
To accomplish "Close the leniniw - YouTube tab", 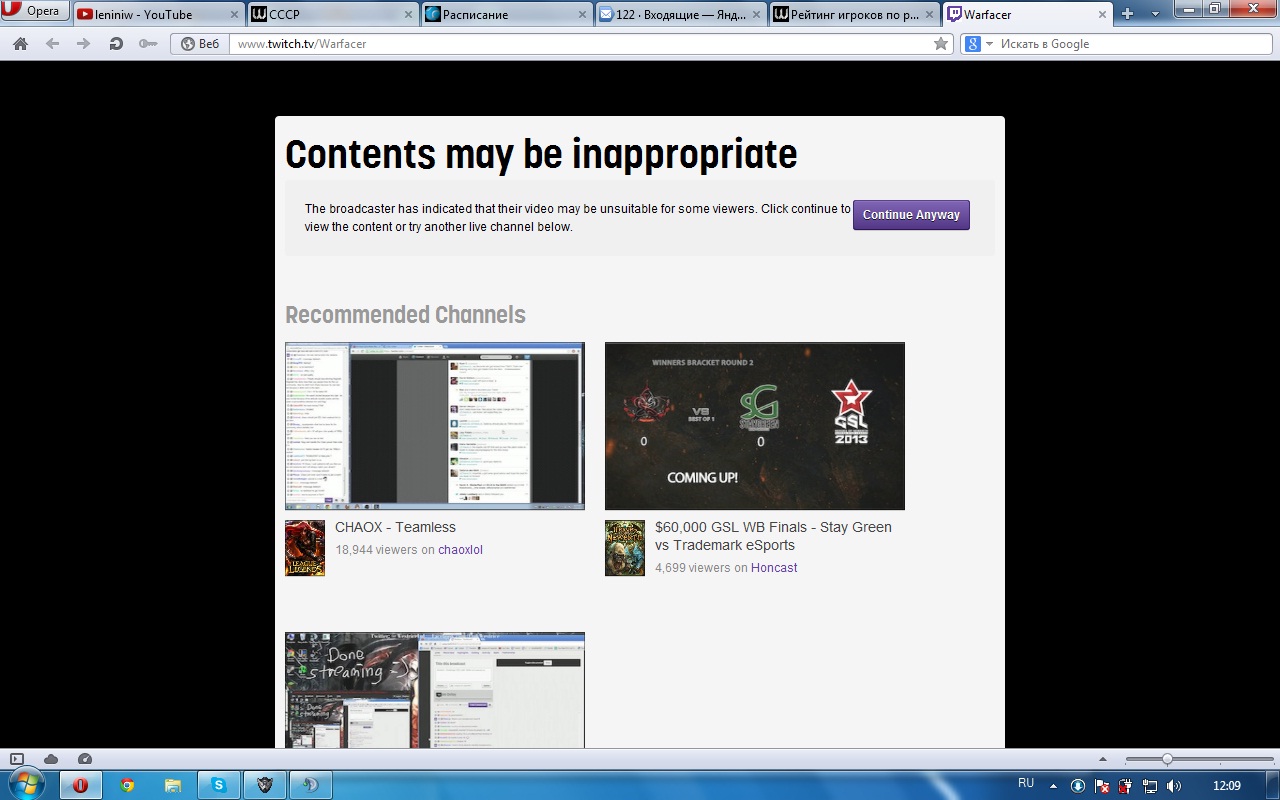I will coord(234,15).
